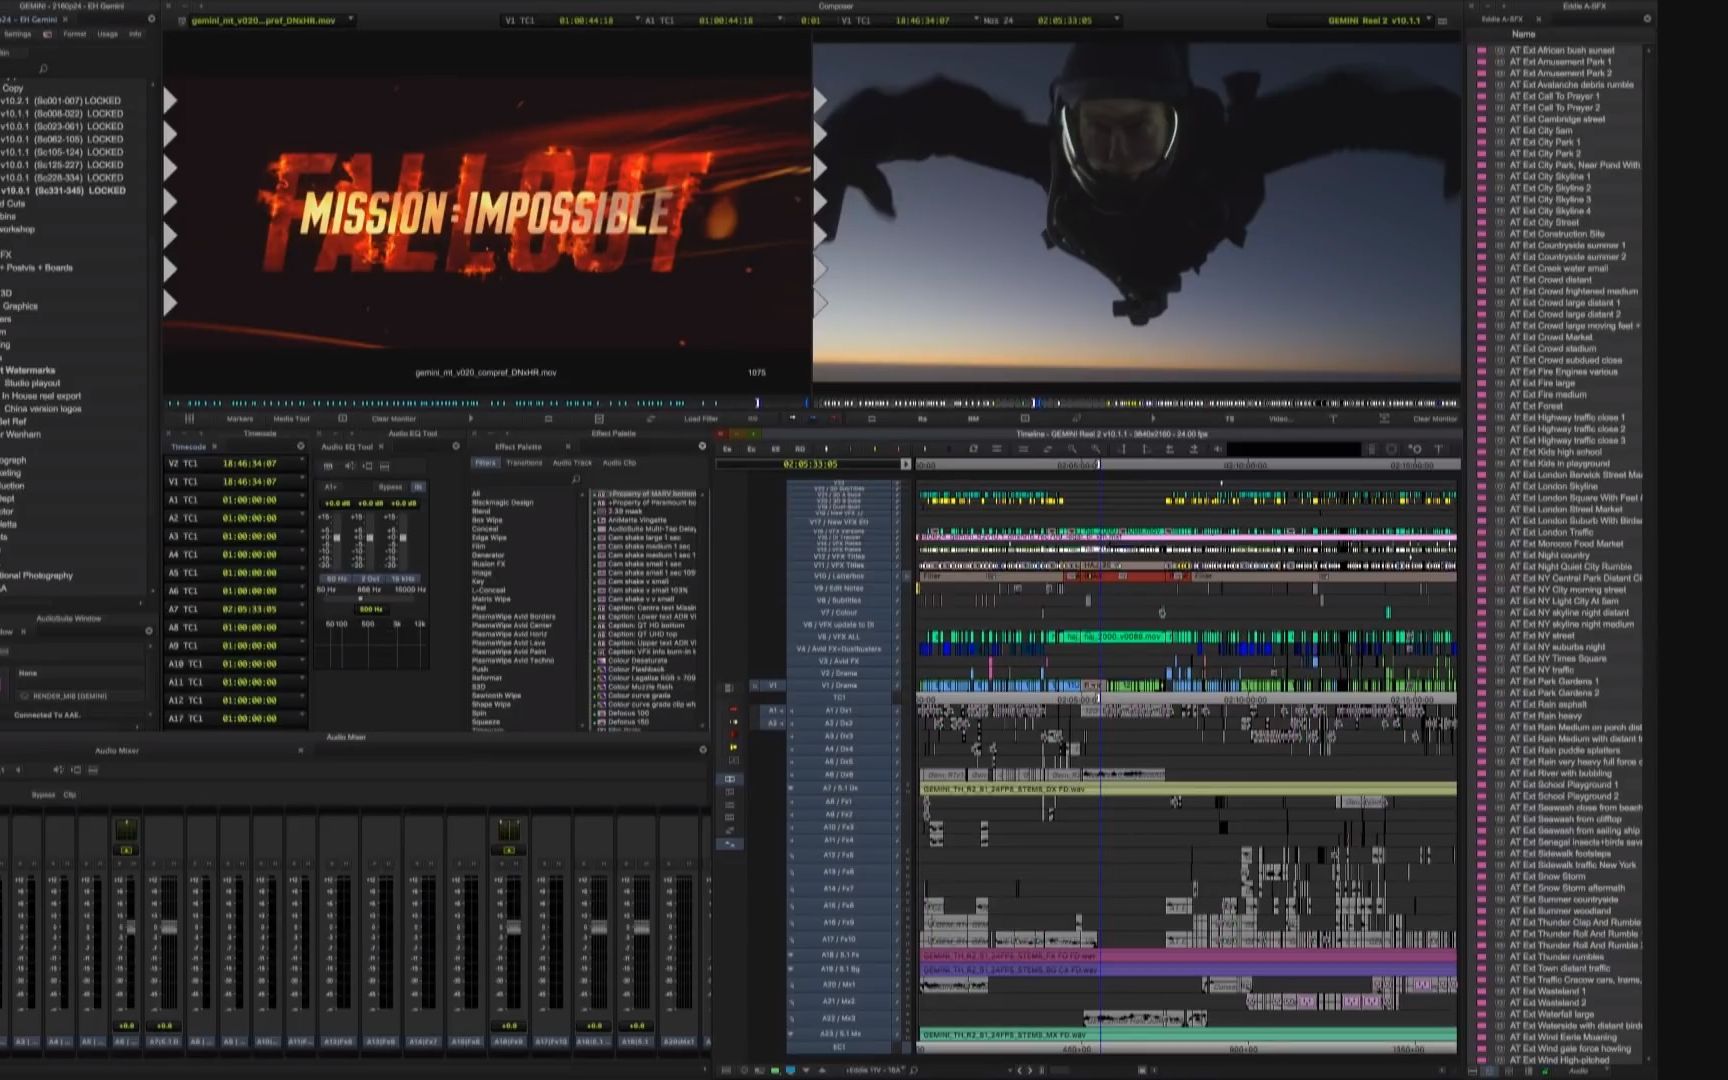Adjust the first EQ band gain slider
This screenshot has height=1080, width=1728.
[x=337, y=537]
